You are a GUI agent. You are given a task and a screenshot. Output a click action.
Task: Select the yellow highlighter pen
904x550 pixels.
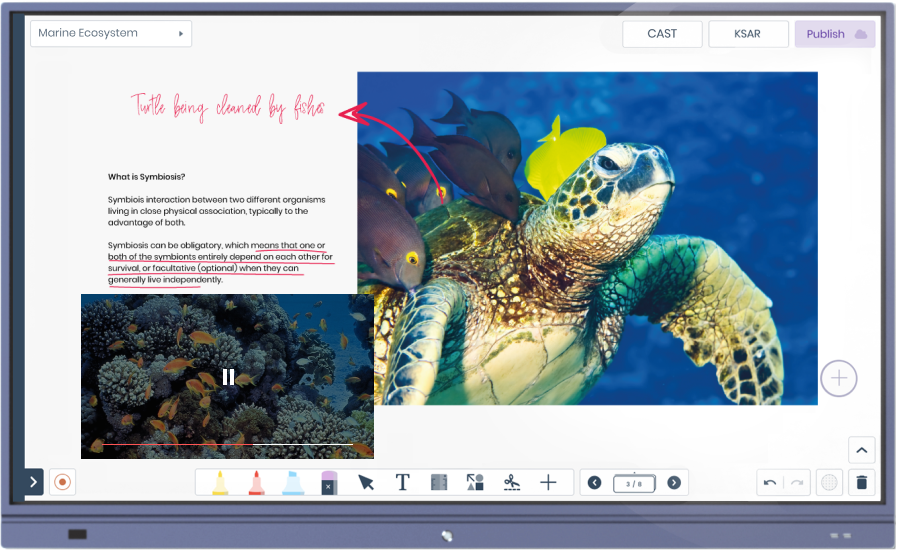pos(219,483)
